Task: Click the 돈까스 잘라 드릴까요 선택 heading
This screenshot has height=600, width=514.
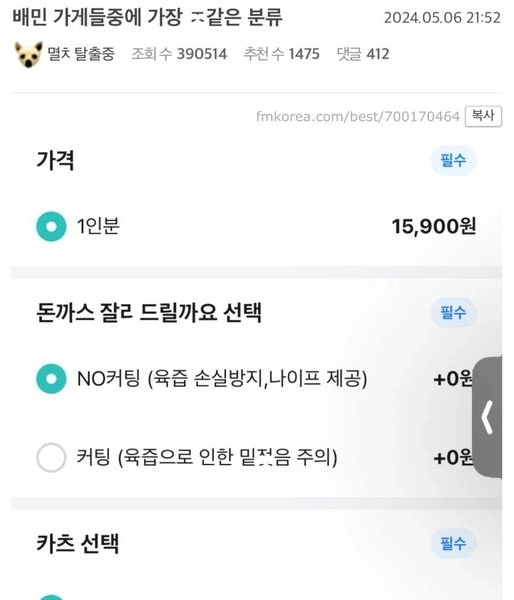Action: coord(149,313)
